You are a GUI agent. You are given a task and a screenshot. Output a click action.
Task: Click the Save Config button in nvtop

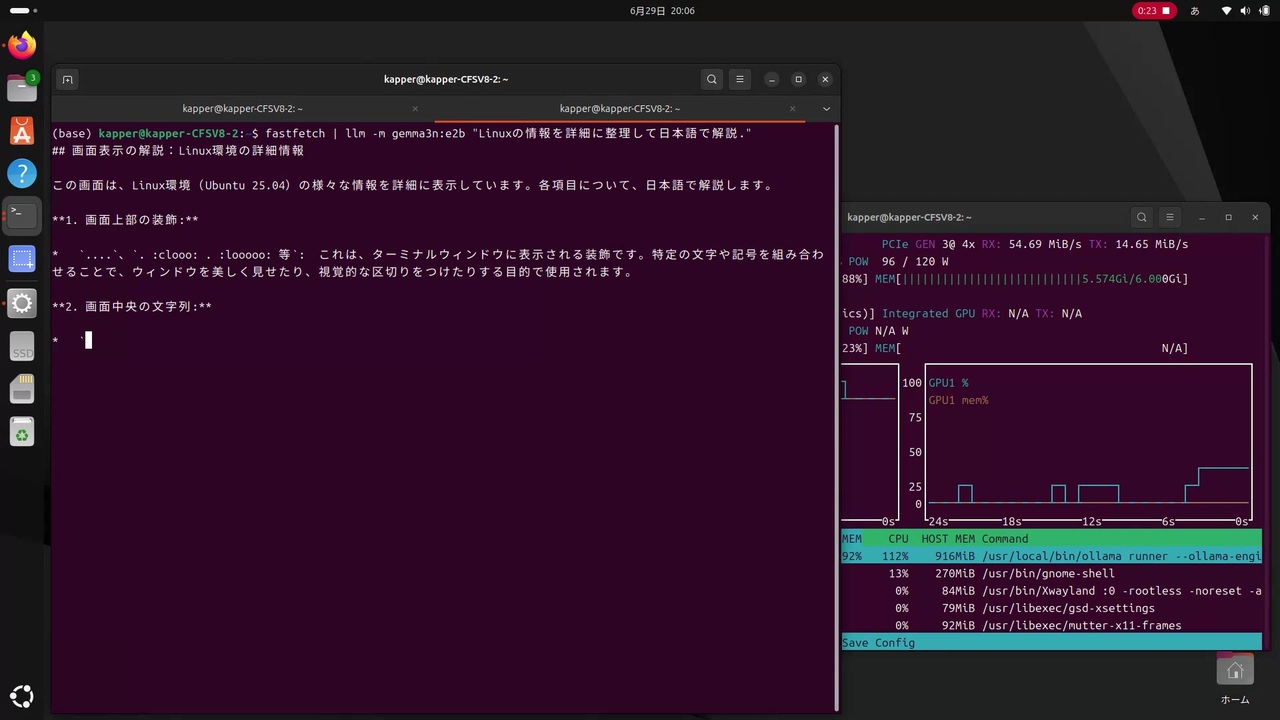coord(877,642)
